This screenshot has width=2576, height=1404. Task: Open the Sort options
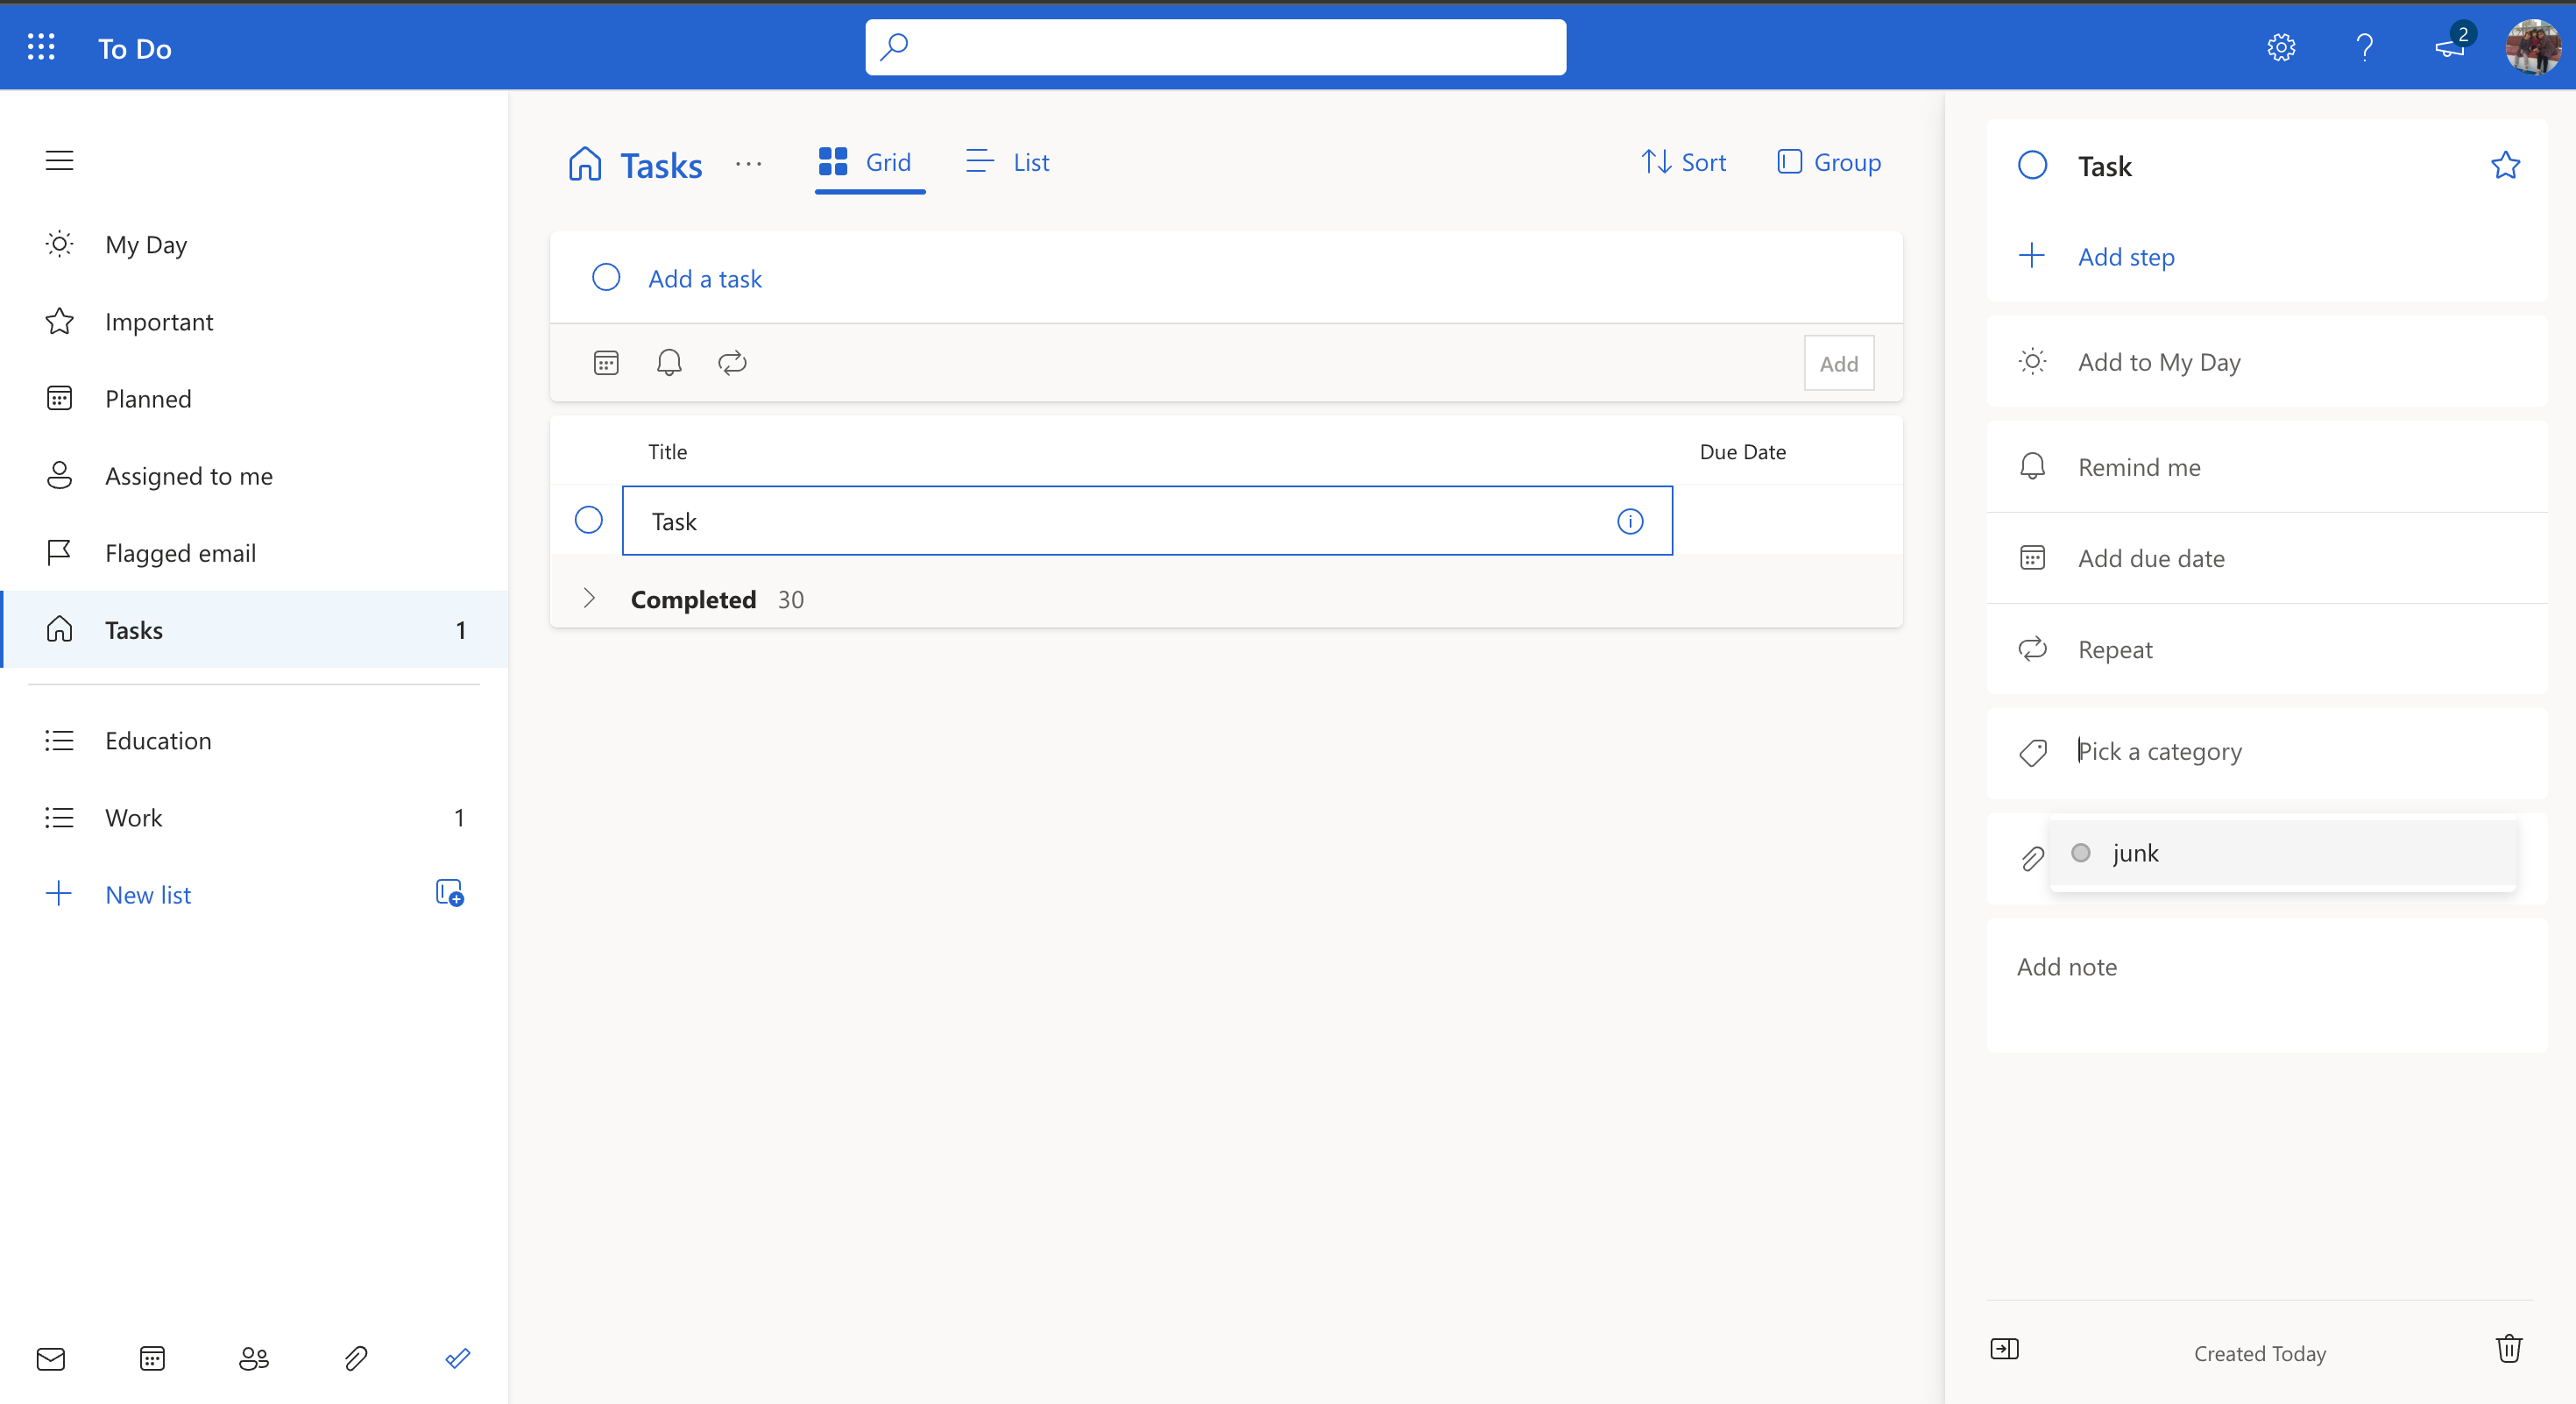(x=1684, y=162)
